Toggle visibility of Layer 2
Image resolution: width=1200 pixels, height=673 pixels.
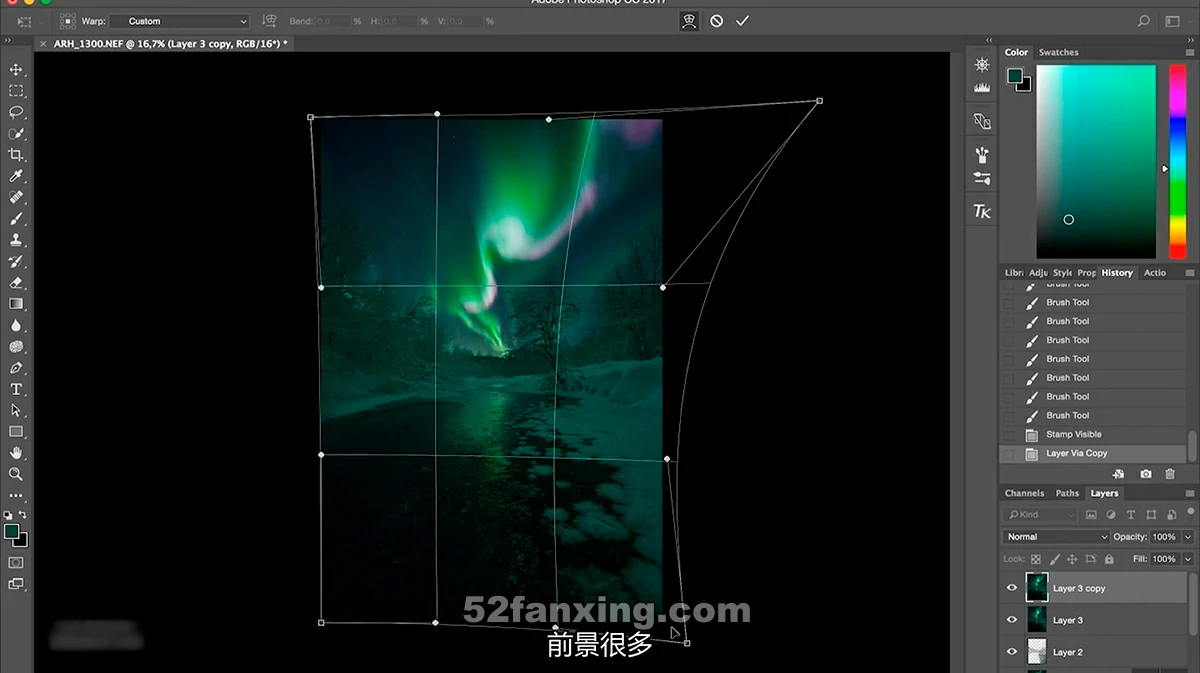(1011, 652)
